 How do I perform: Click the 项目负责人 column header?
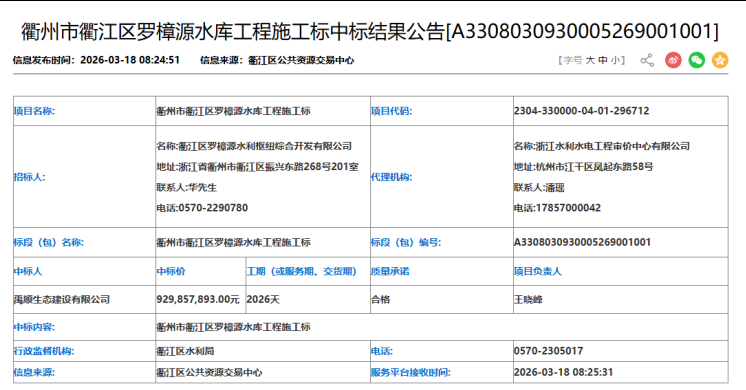pos(538,272)
